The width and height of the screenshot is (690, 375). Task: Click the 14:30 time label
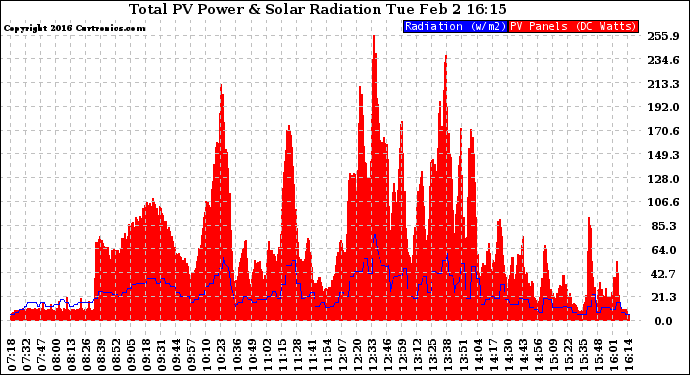(508, 355)
